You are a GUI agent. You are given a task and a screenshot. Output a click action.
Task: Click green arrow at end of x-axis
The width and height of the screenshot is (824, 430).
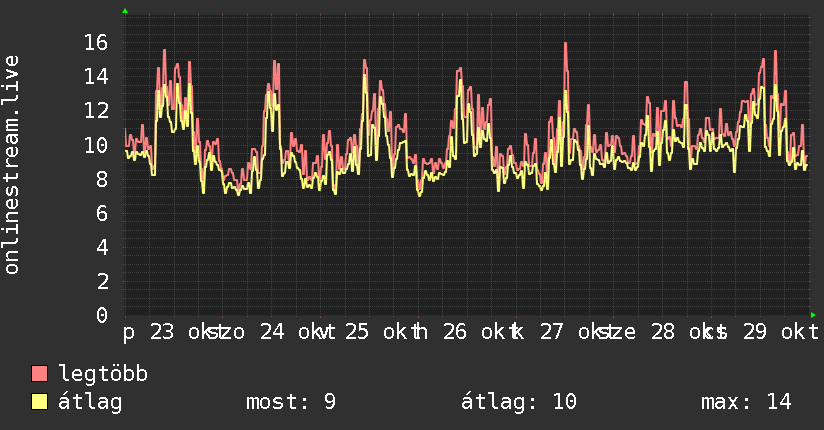click(813, 315)
